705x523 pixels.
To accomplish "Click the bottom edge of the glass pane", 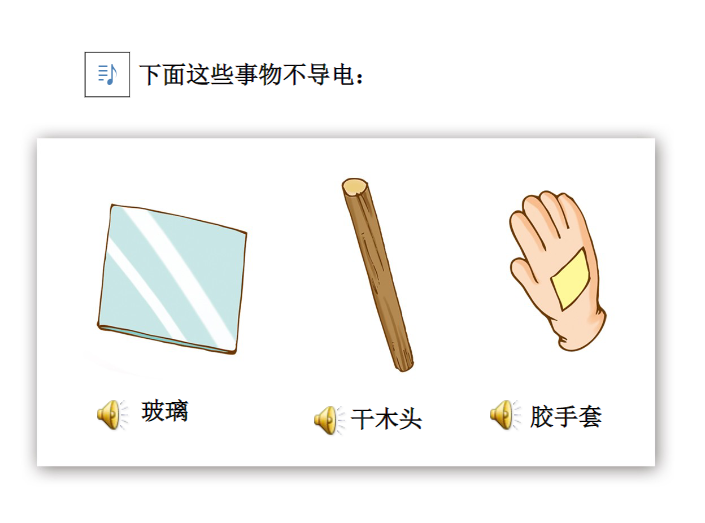I will [x=167, y=339].
